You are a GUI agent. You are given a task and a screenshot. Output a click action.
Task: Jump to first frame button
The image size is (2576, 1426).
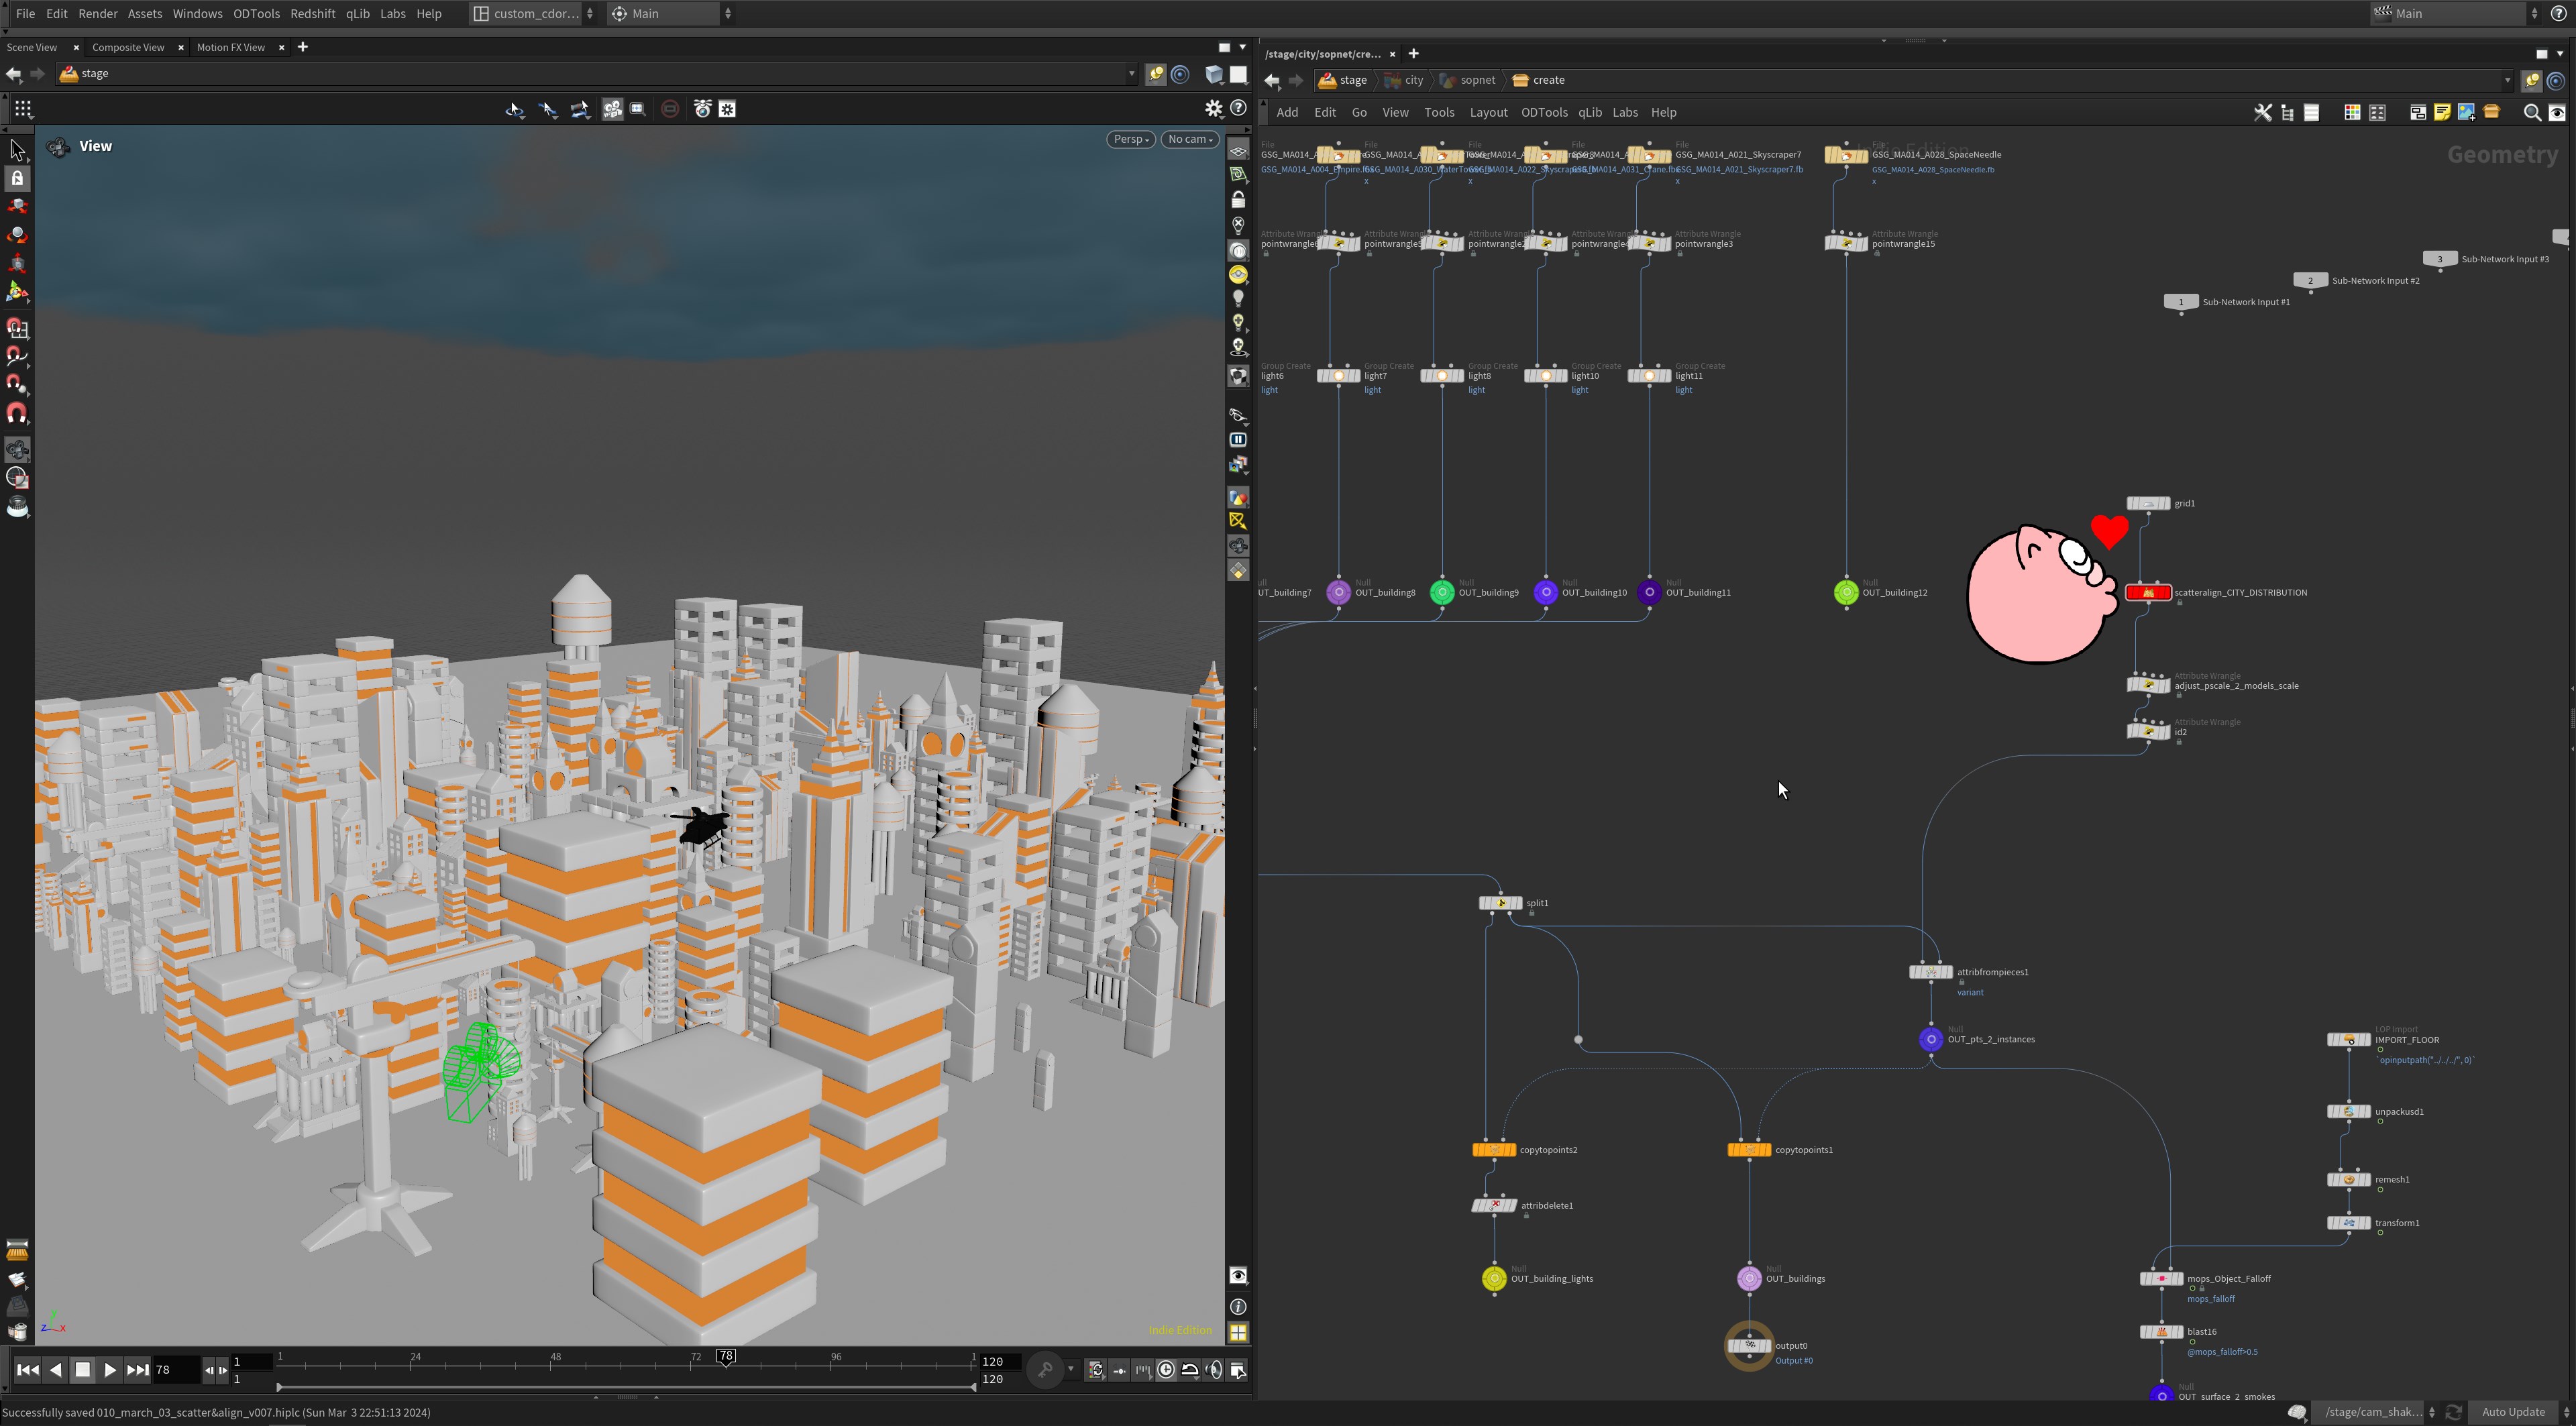click(x=28, y=1371)
